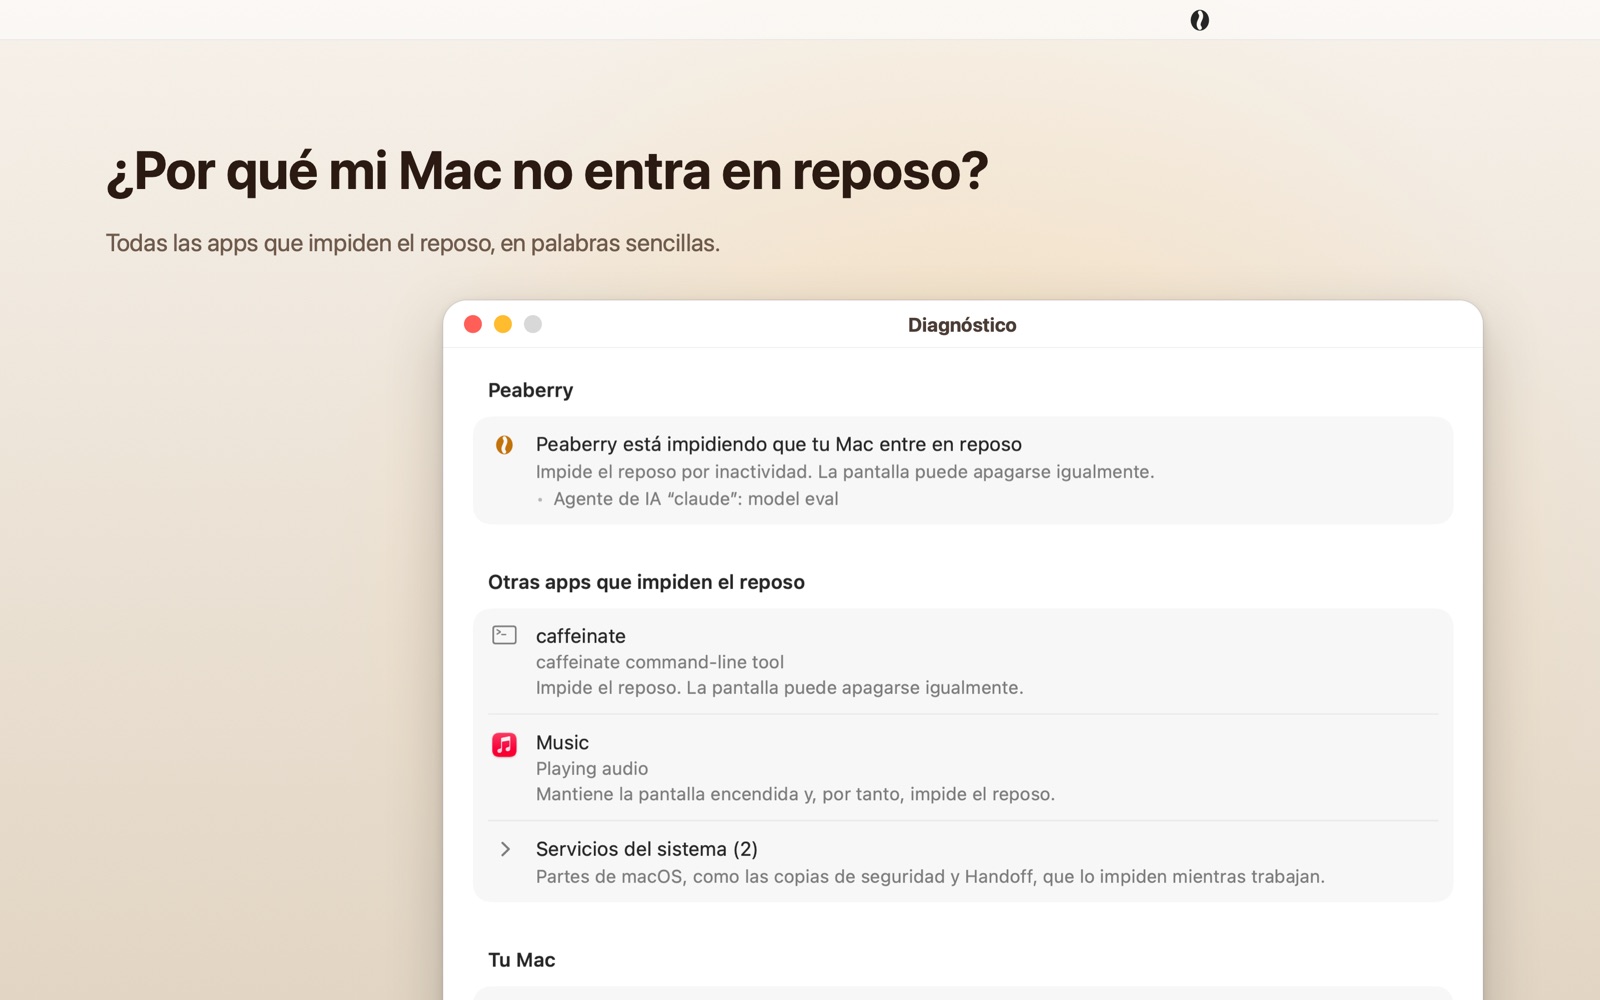The image size is (1600, 1000).
Task: Click the orange Peaberry bean icon in the row
Action: [504, 444]
